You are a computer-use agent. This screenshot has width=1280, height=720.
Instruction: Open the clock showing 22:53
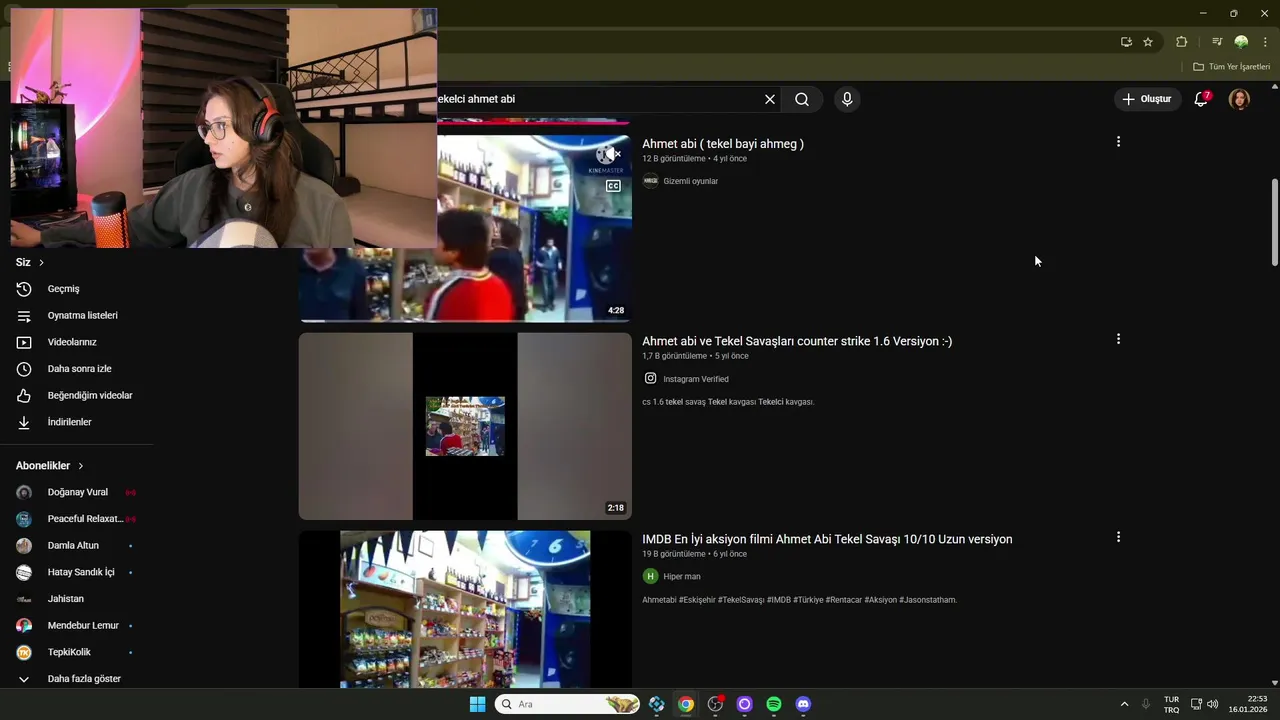click(x=1248, y=704)
